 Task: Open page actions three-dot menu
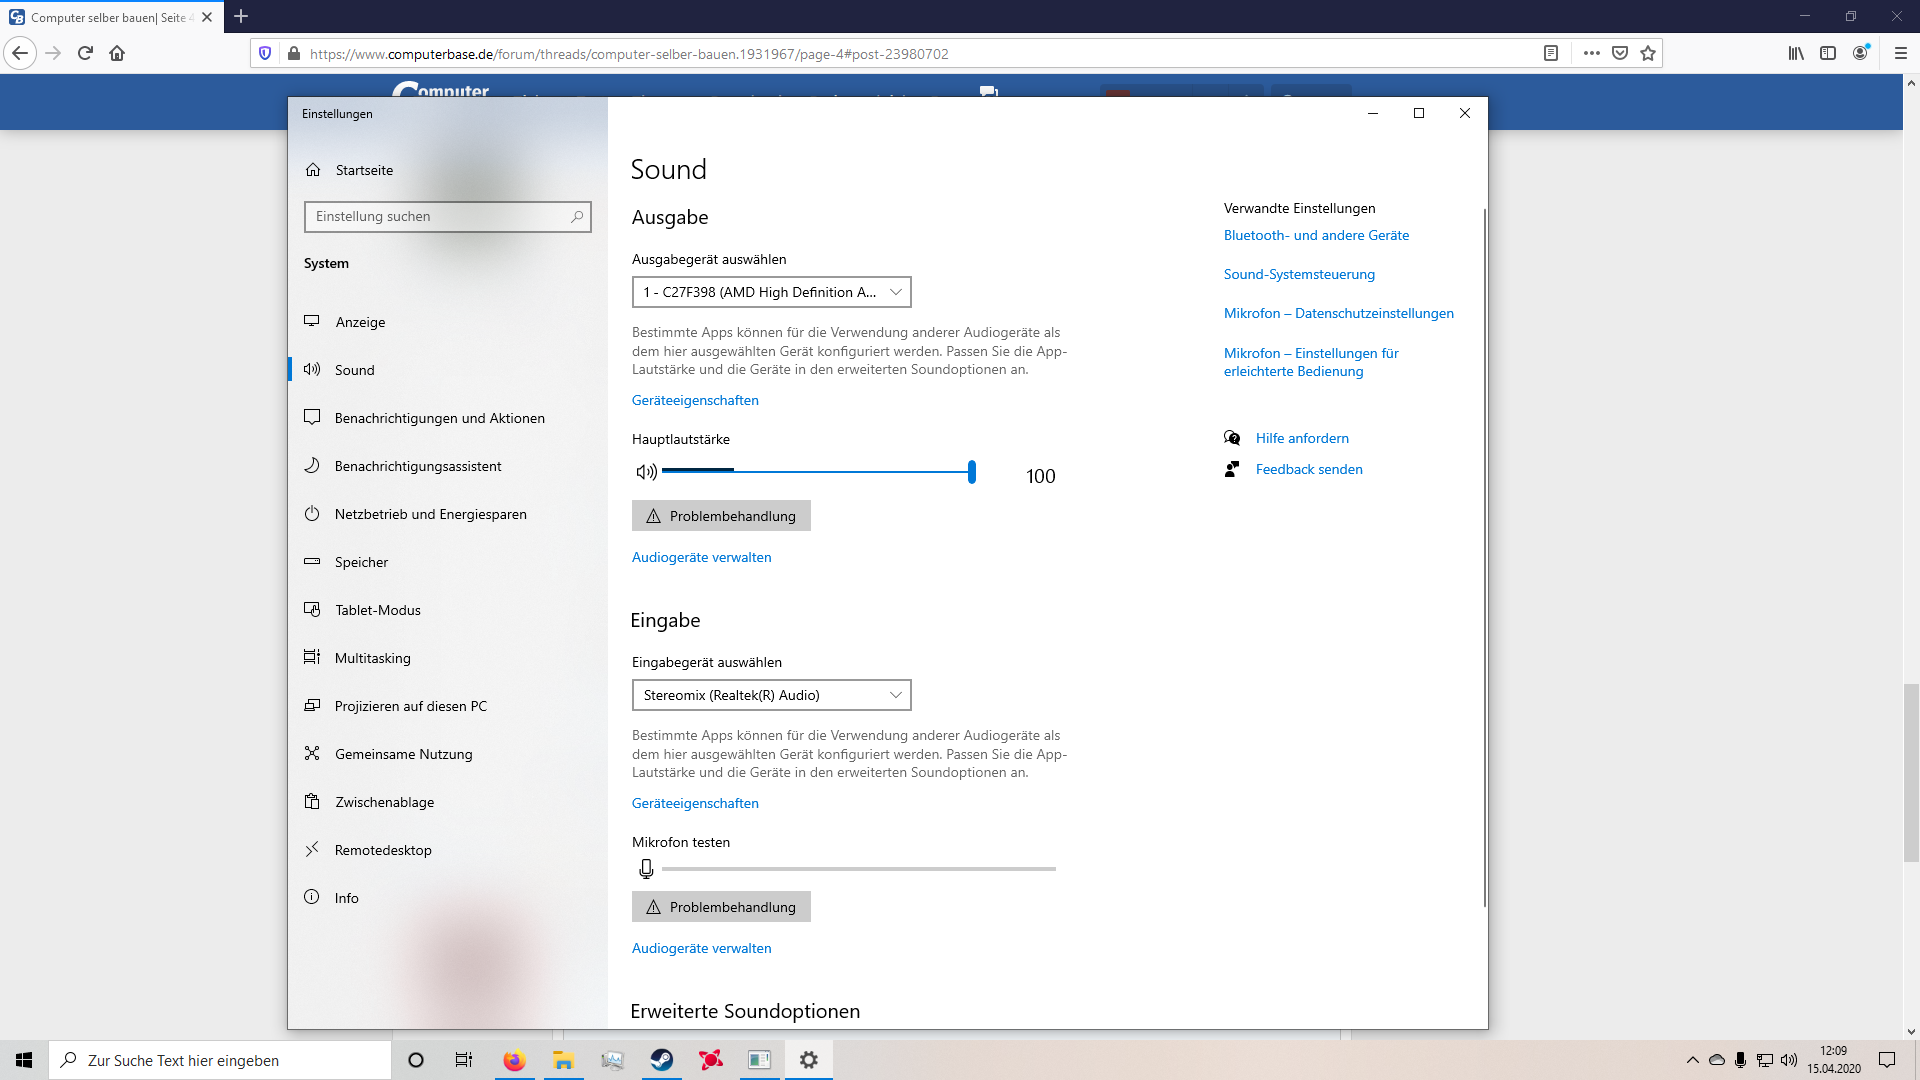1592,53
